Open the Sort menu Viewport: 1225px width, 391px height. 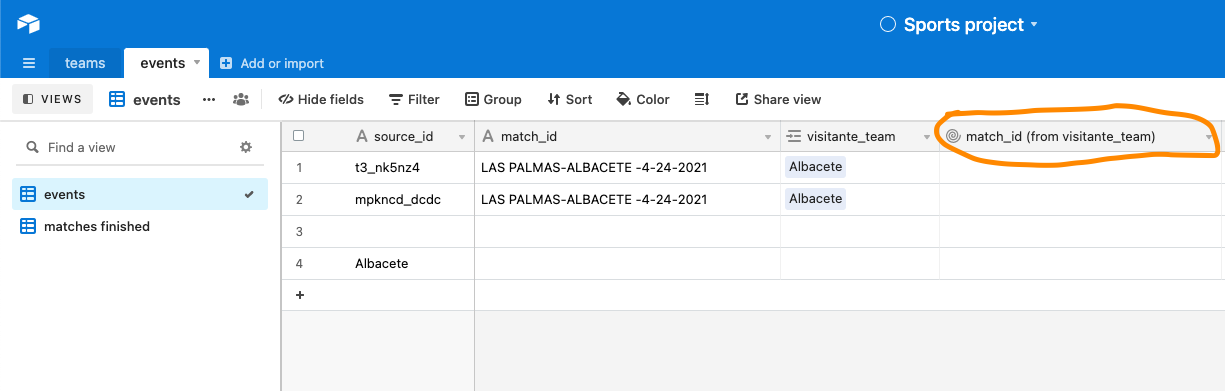(x=570, y=99)
